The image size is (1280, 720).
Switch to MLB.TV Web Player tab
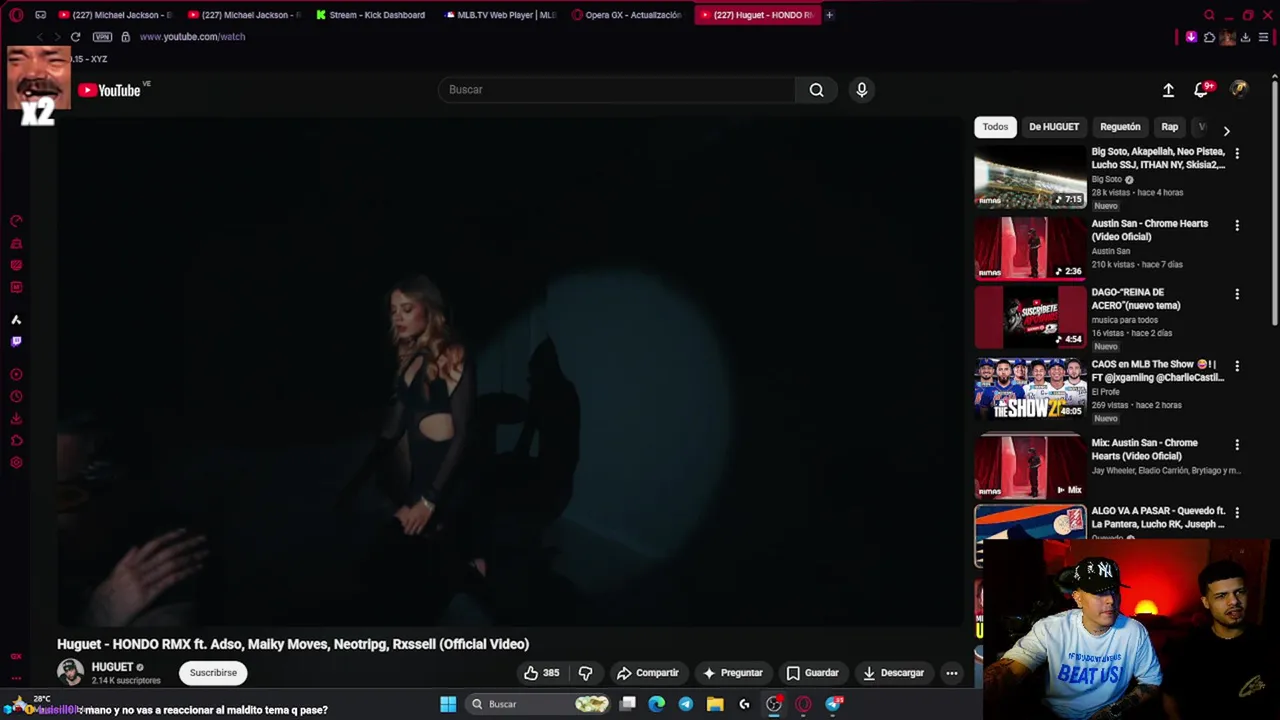[499, 15]
